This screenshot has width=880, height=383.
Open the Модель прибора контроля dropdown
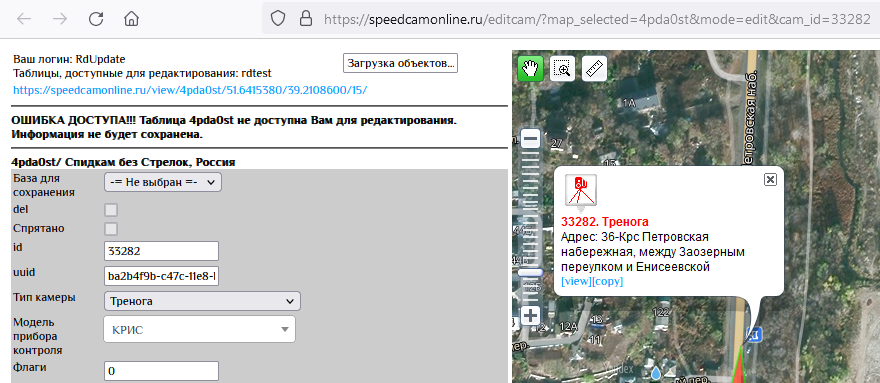point(199,329)
